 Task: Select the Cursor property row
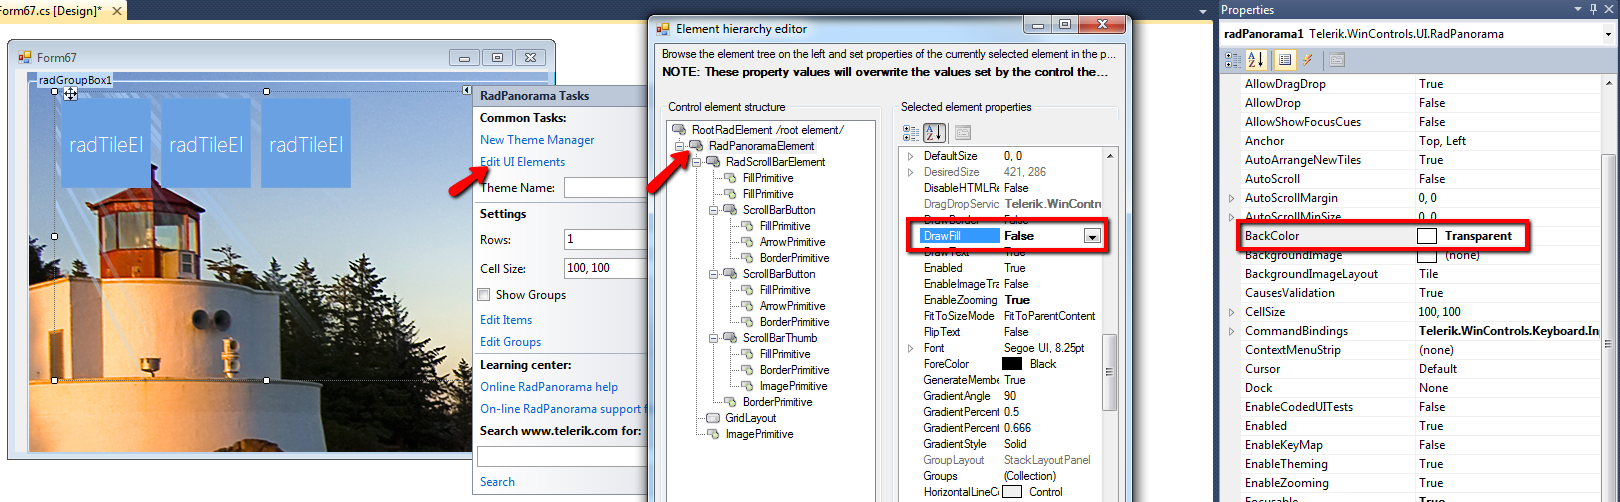[x=1419, y=369]
